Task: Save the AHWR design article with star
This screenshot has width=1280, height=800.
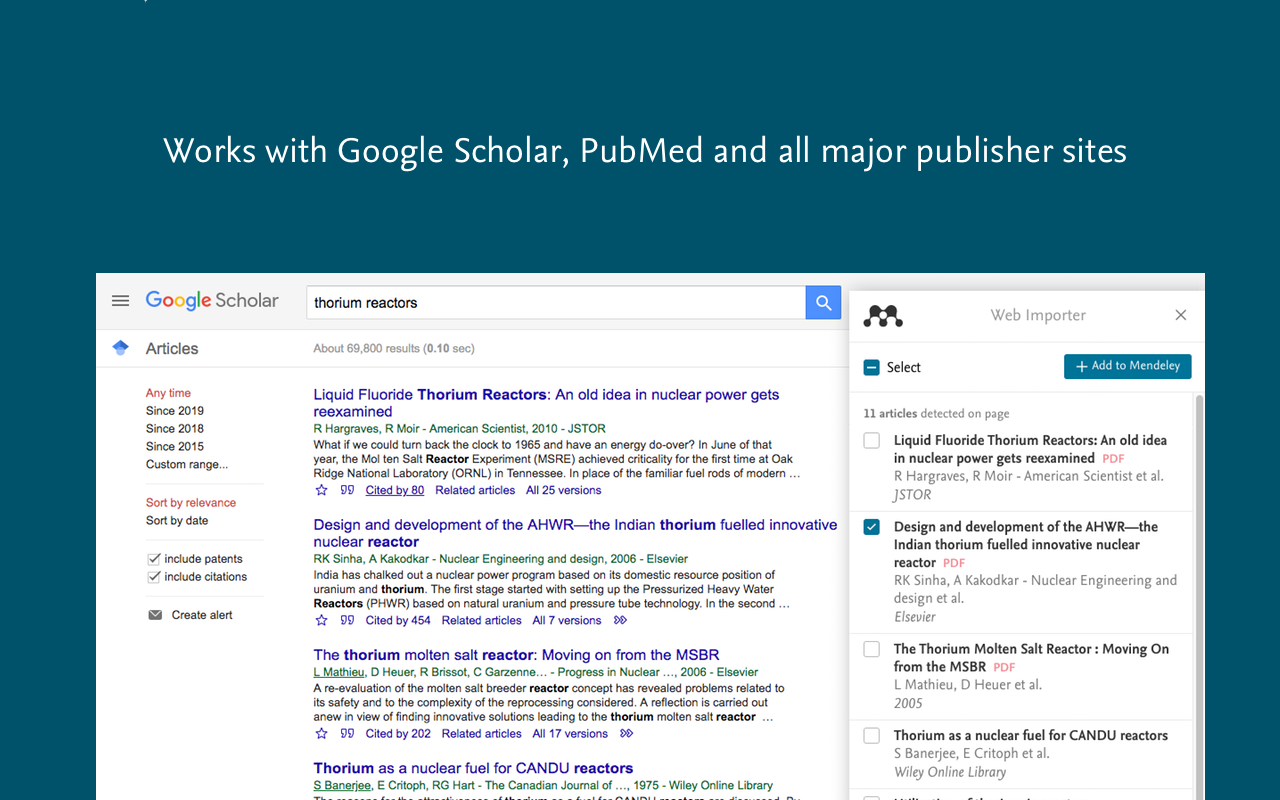Action: pyautogui.click(x=321, y=620)
